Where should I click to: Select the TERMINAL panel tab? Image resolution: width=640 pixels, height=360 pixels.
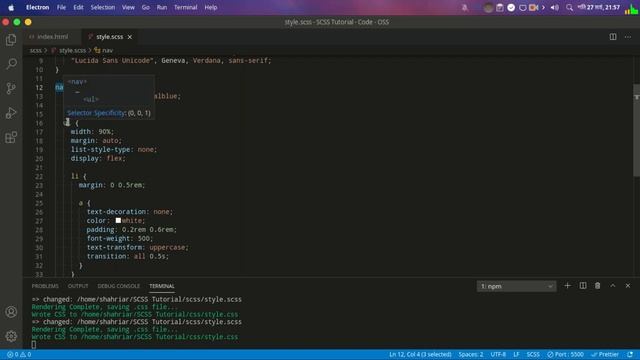162,286
